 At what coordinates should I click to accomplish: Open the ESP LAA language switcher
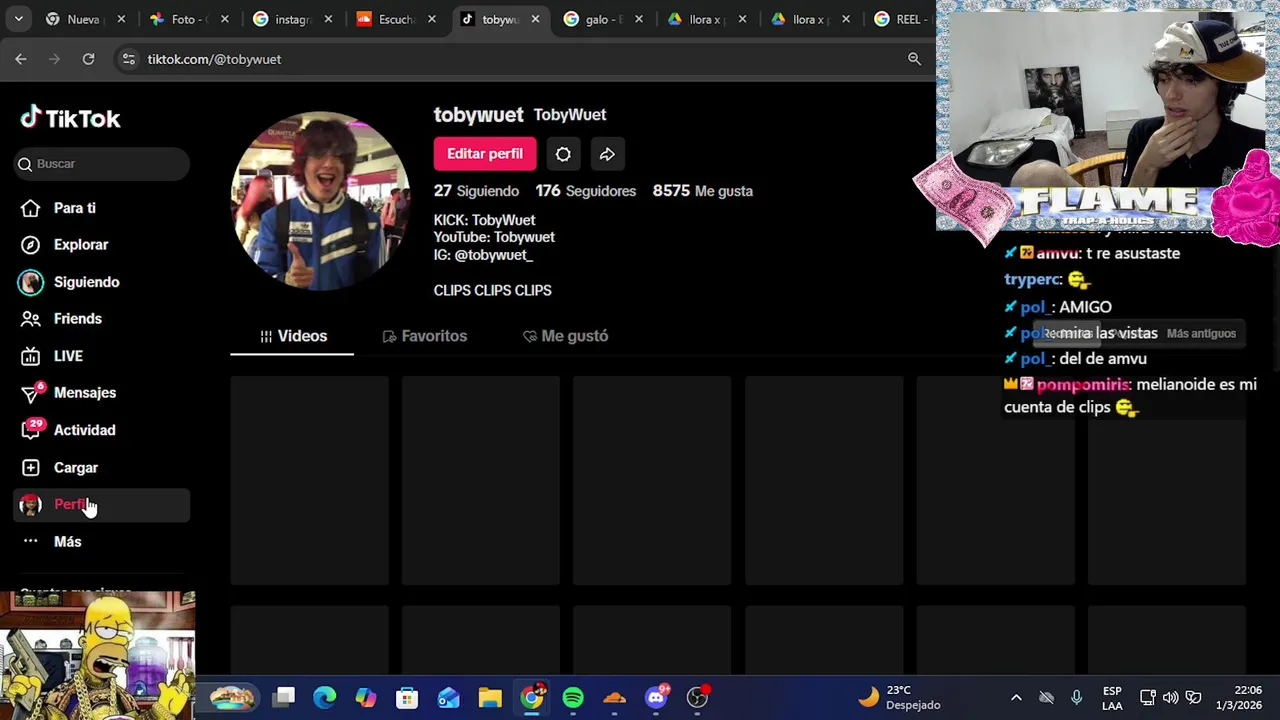coord(1112,698)
